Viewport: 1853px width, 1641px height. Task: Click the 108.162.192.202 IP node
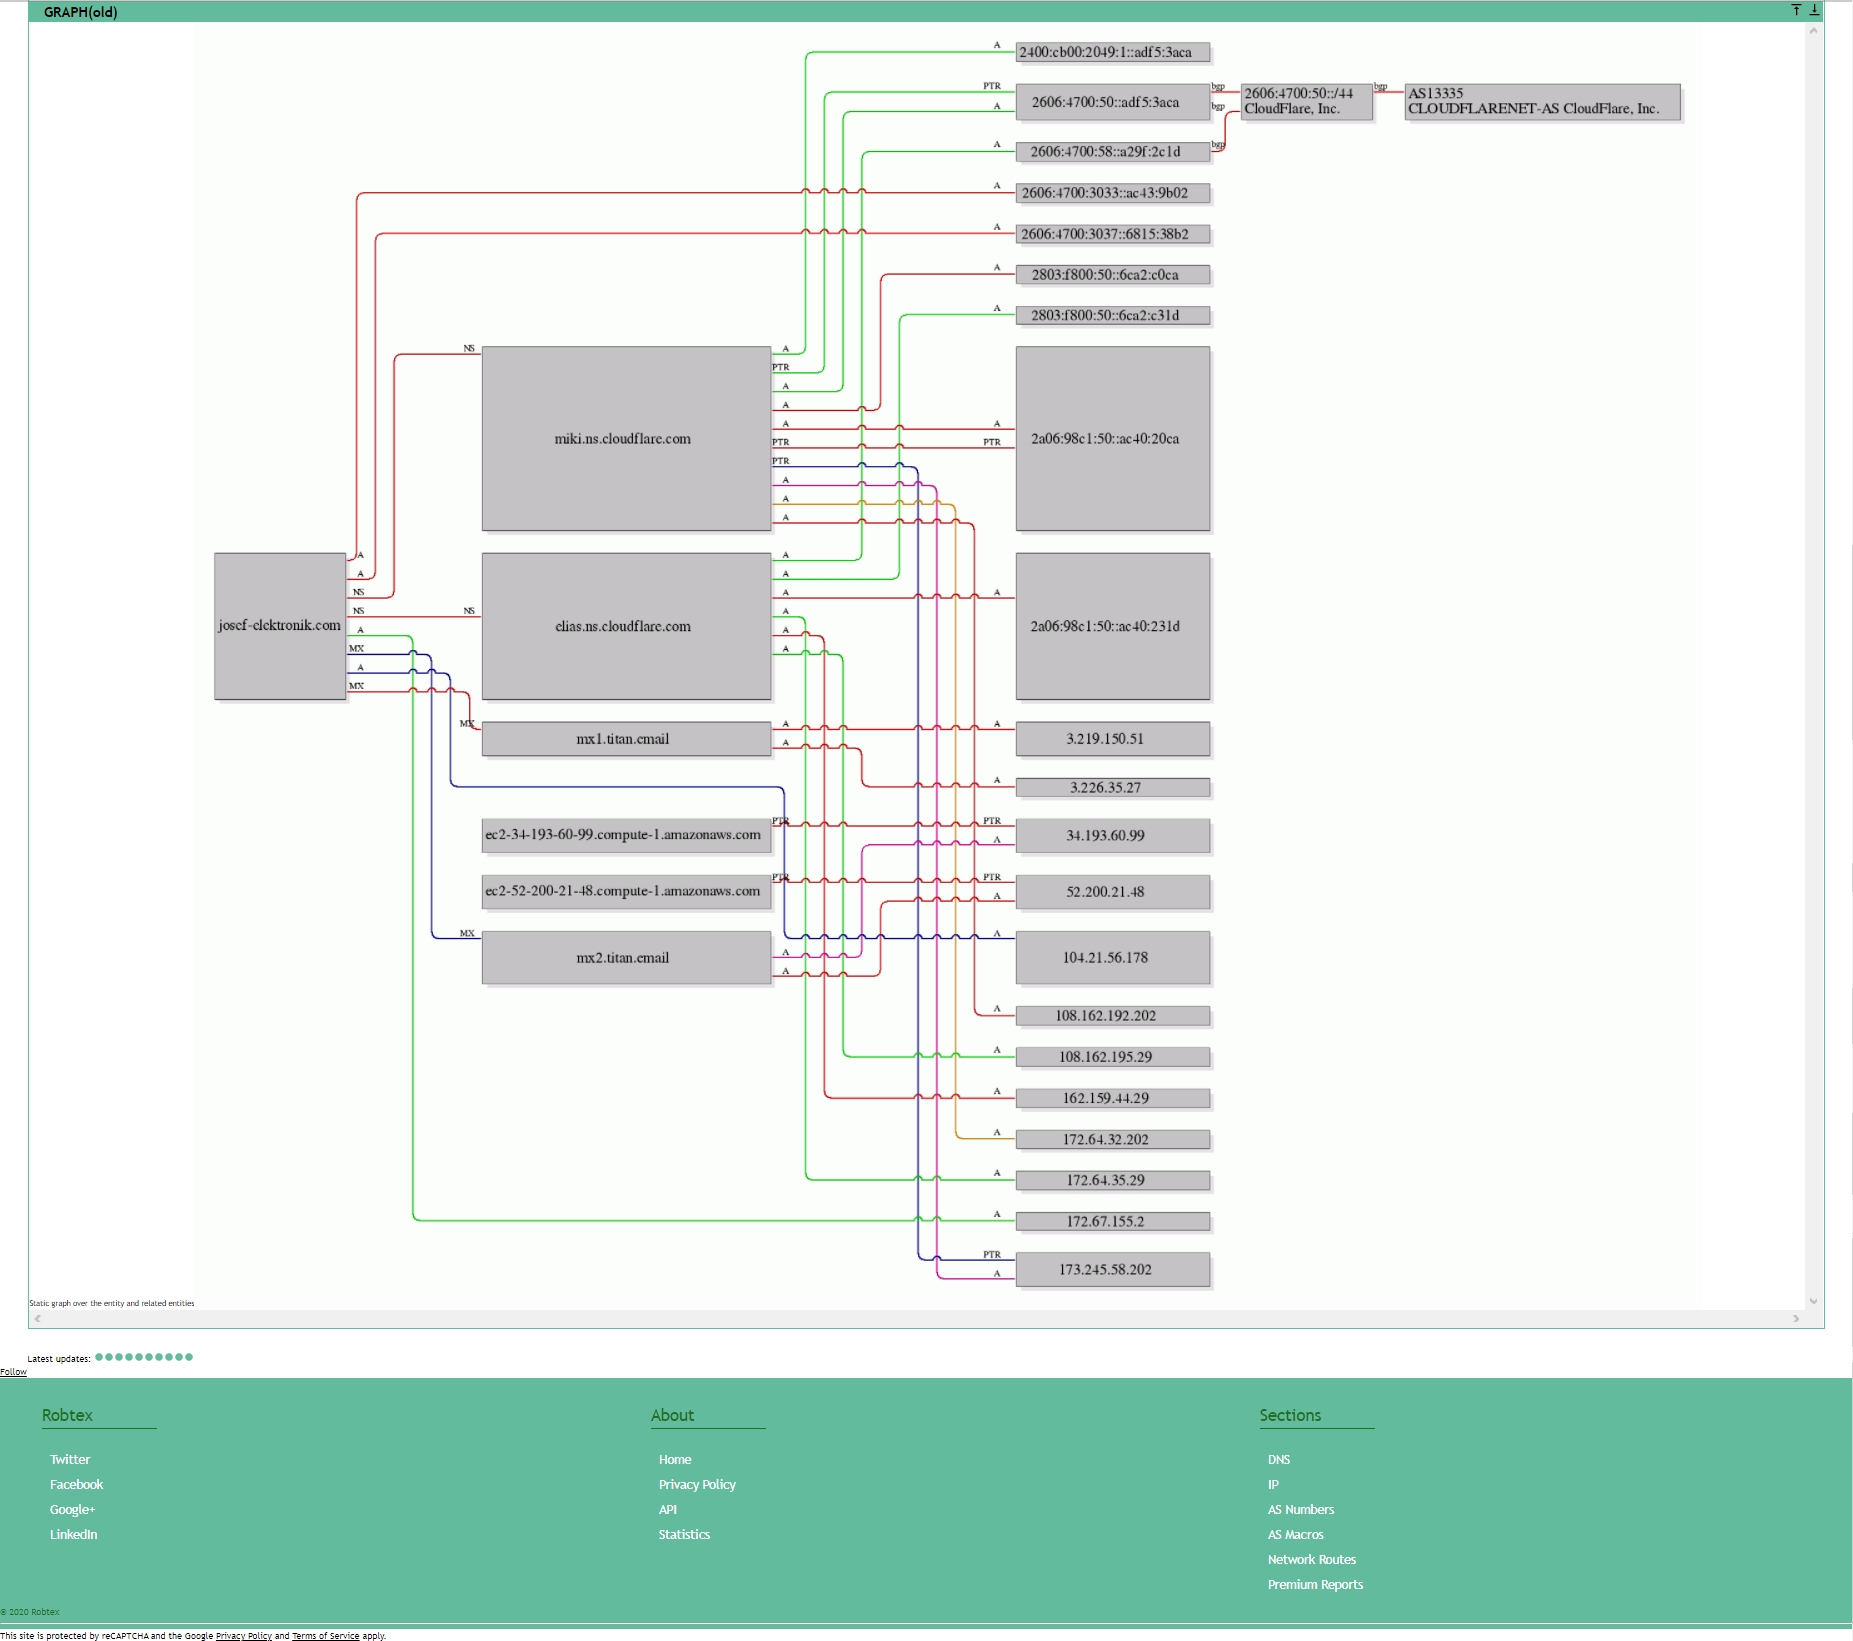coord(1113,1016)
